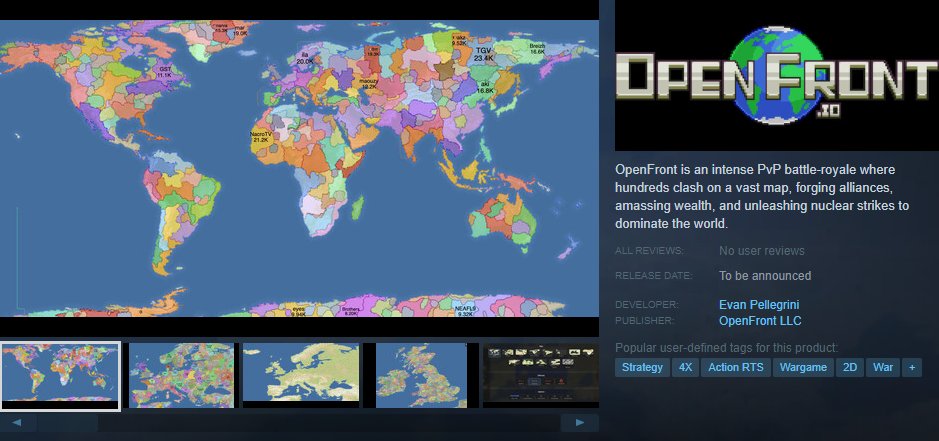Open the War tag
Image resolution: width=939 pixels, height=441 pixels.
883,367
